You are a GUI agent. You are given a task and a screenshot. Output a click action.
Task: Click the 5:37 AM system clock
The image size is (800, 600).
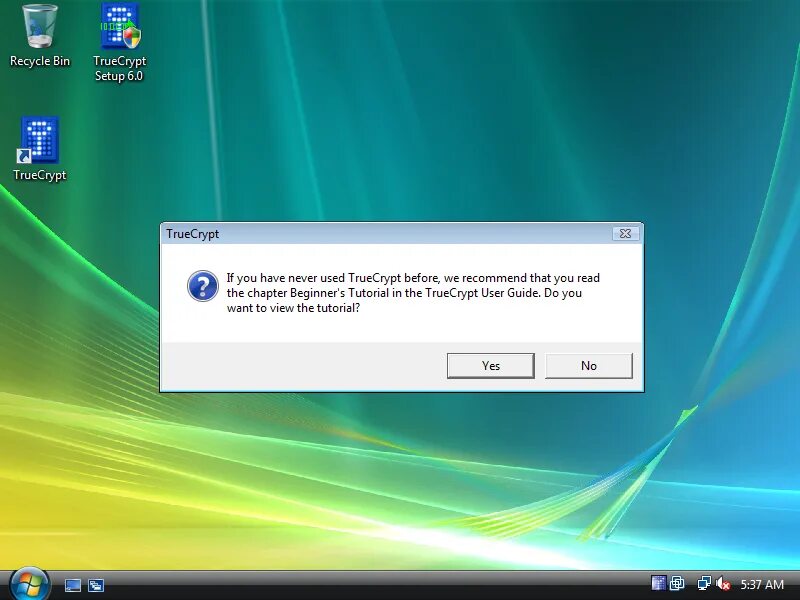(762, 584)
